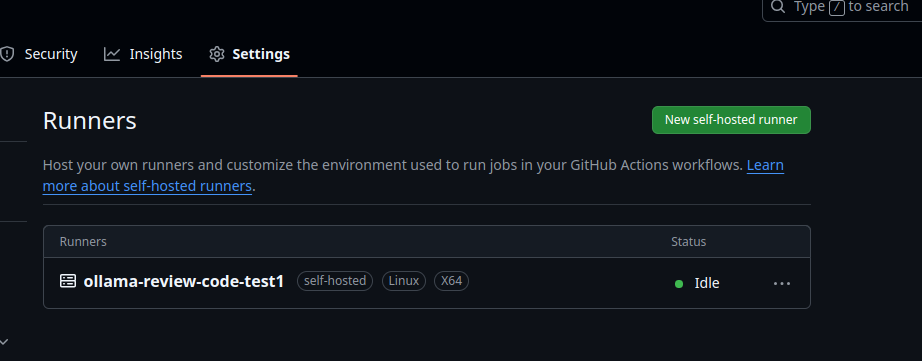Screen dimensions: 922x361
Task: Click the Linux label
Action: coord(404,281)
